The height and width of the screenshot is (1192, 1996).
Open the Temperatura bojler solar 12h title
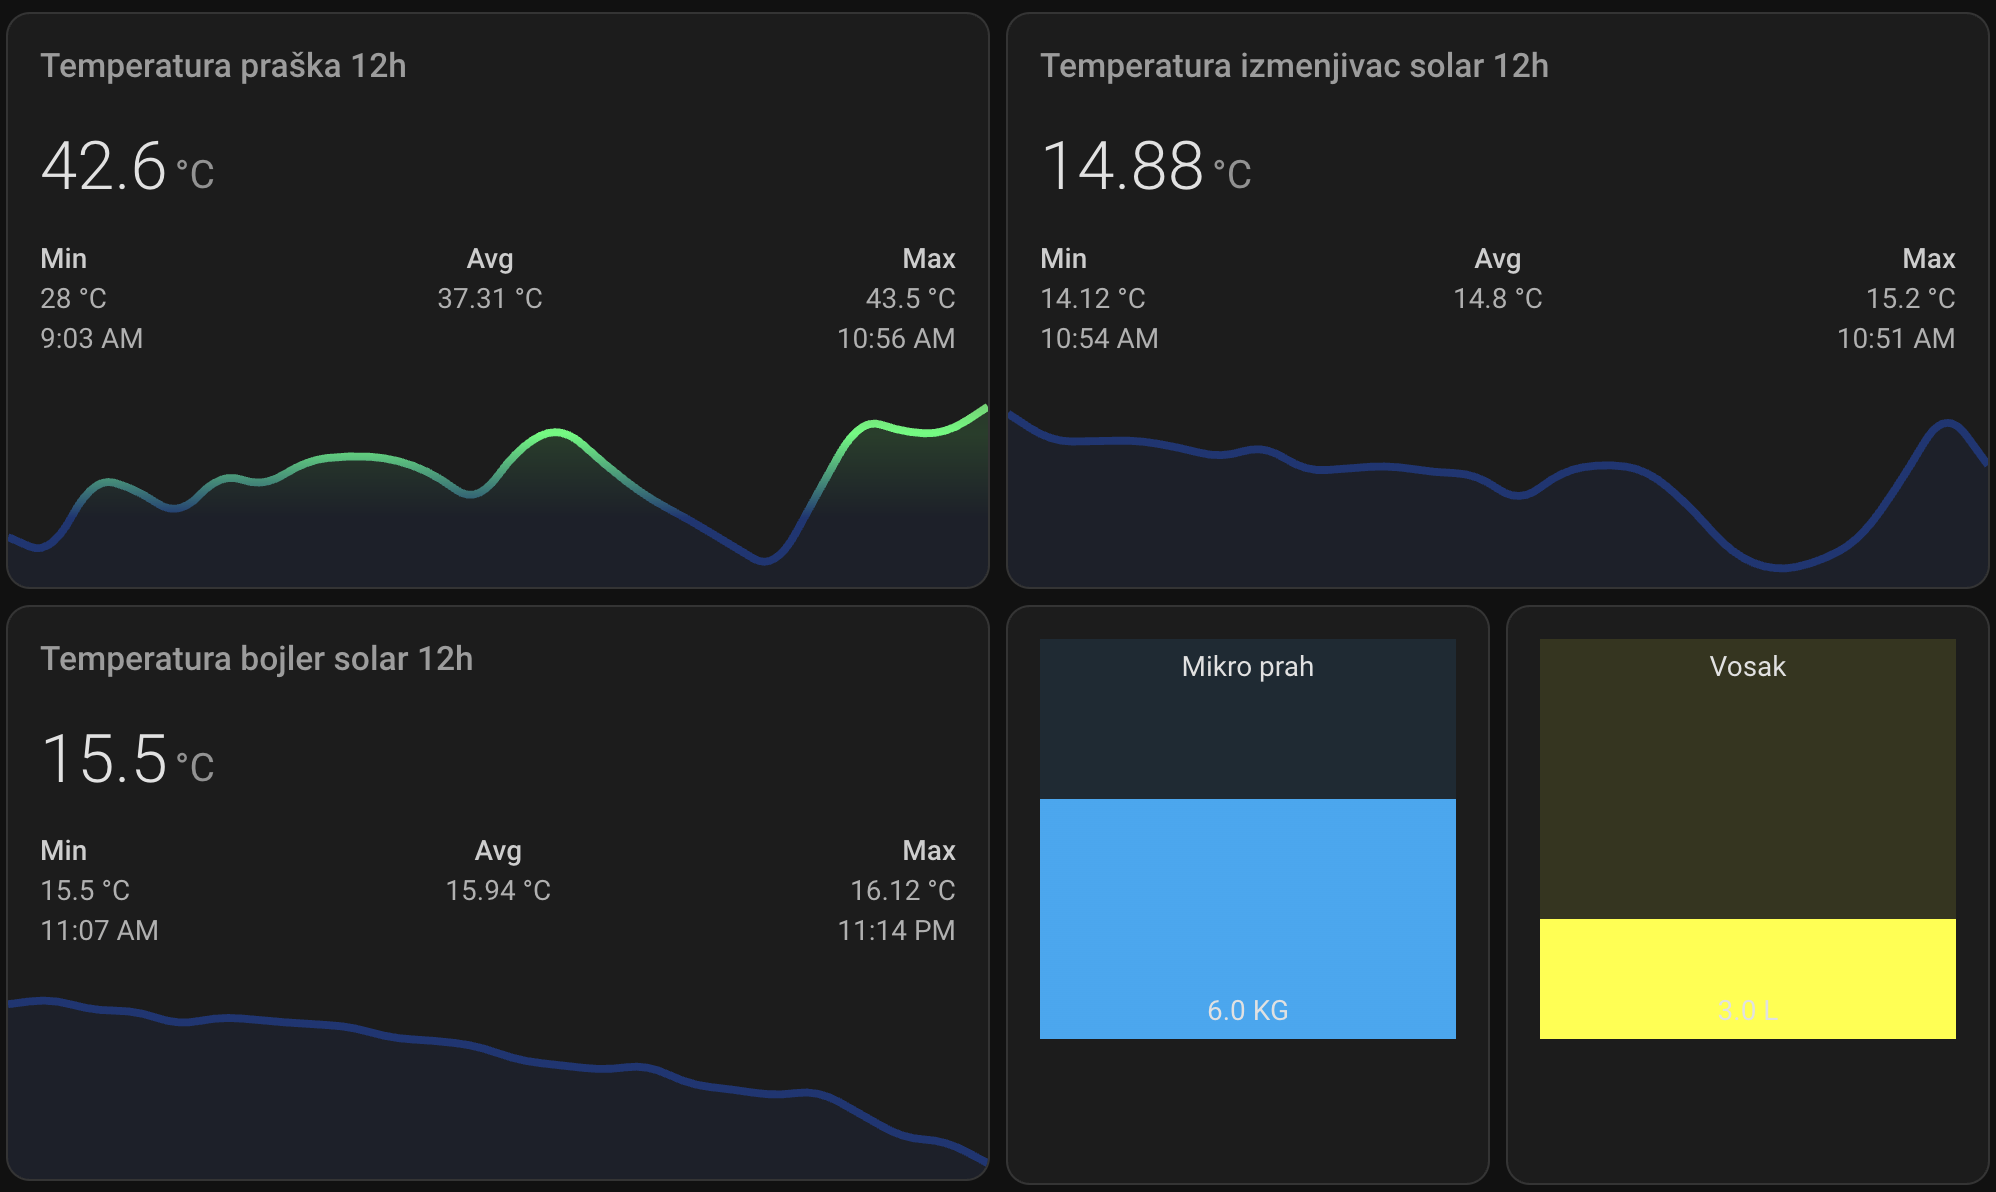point(256,659)
